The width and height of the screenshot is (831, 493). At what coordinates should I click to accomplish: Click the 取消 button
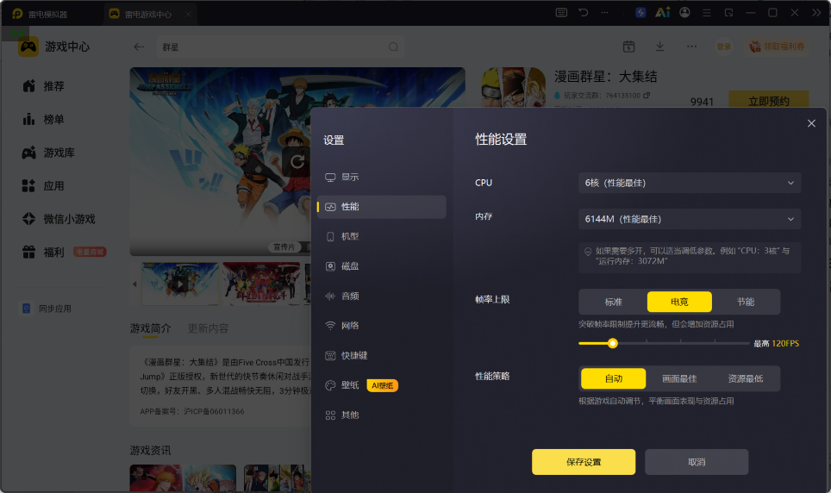tap(696, 462)
